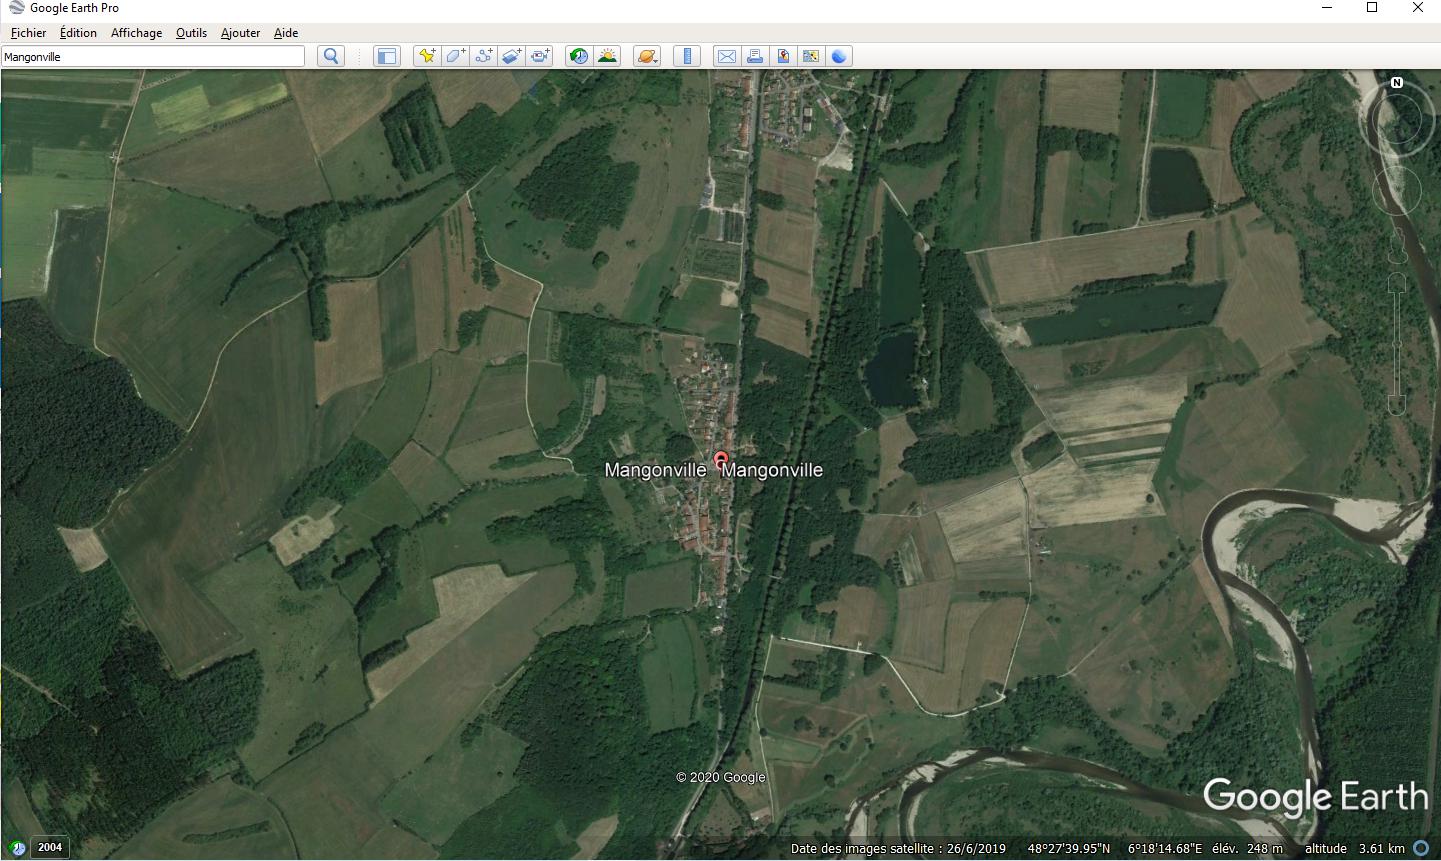The height and width of the screenshot is (861, 1441).
Task: Click the look-around compass ring control
Action: tap(1395, 117)
